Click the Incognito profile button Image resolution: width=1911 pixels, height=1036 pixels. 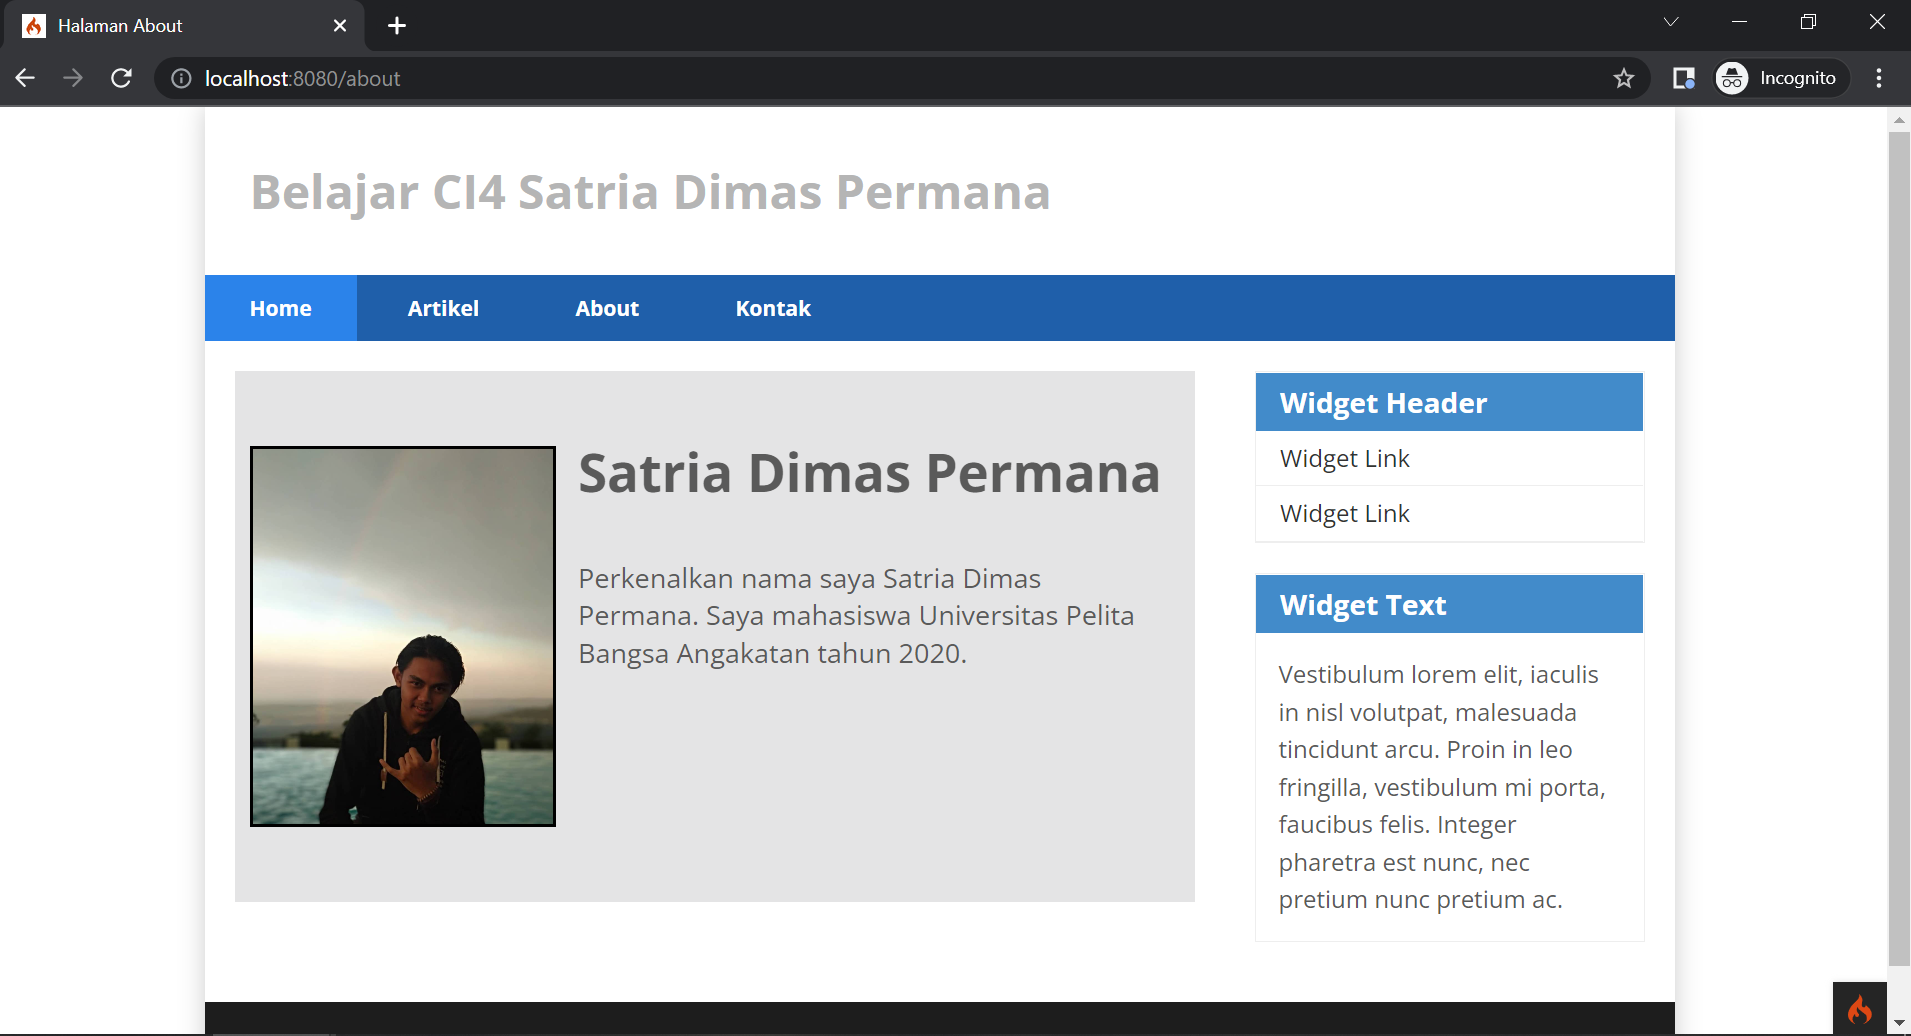point(1780,78)
